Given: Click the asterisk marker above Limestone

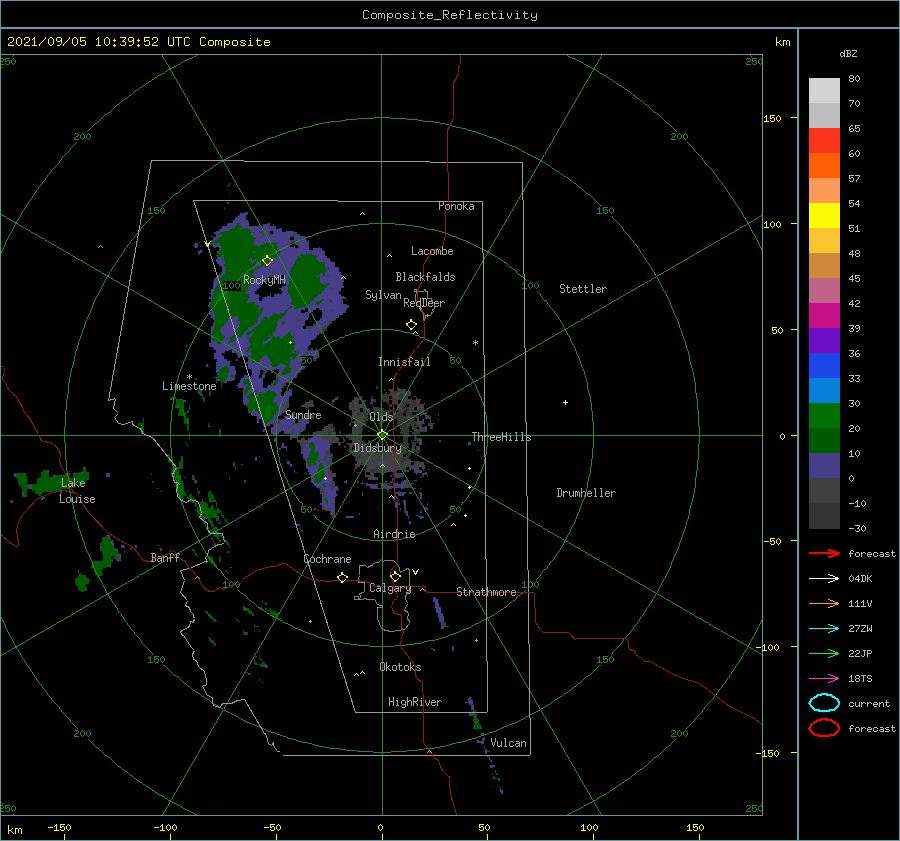Looking at the screenshot, I should 189,377.
